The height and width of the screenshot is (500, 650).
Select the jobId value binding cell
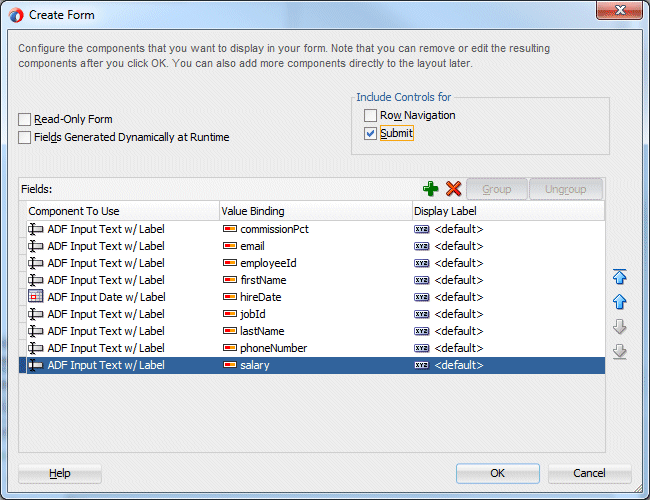coord(315,314)
